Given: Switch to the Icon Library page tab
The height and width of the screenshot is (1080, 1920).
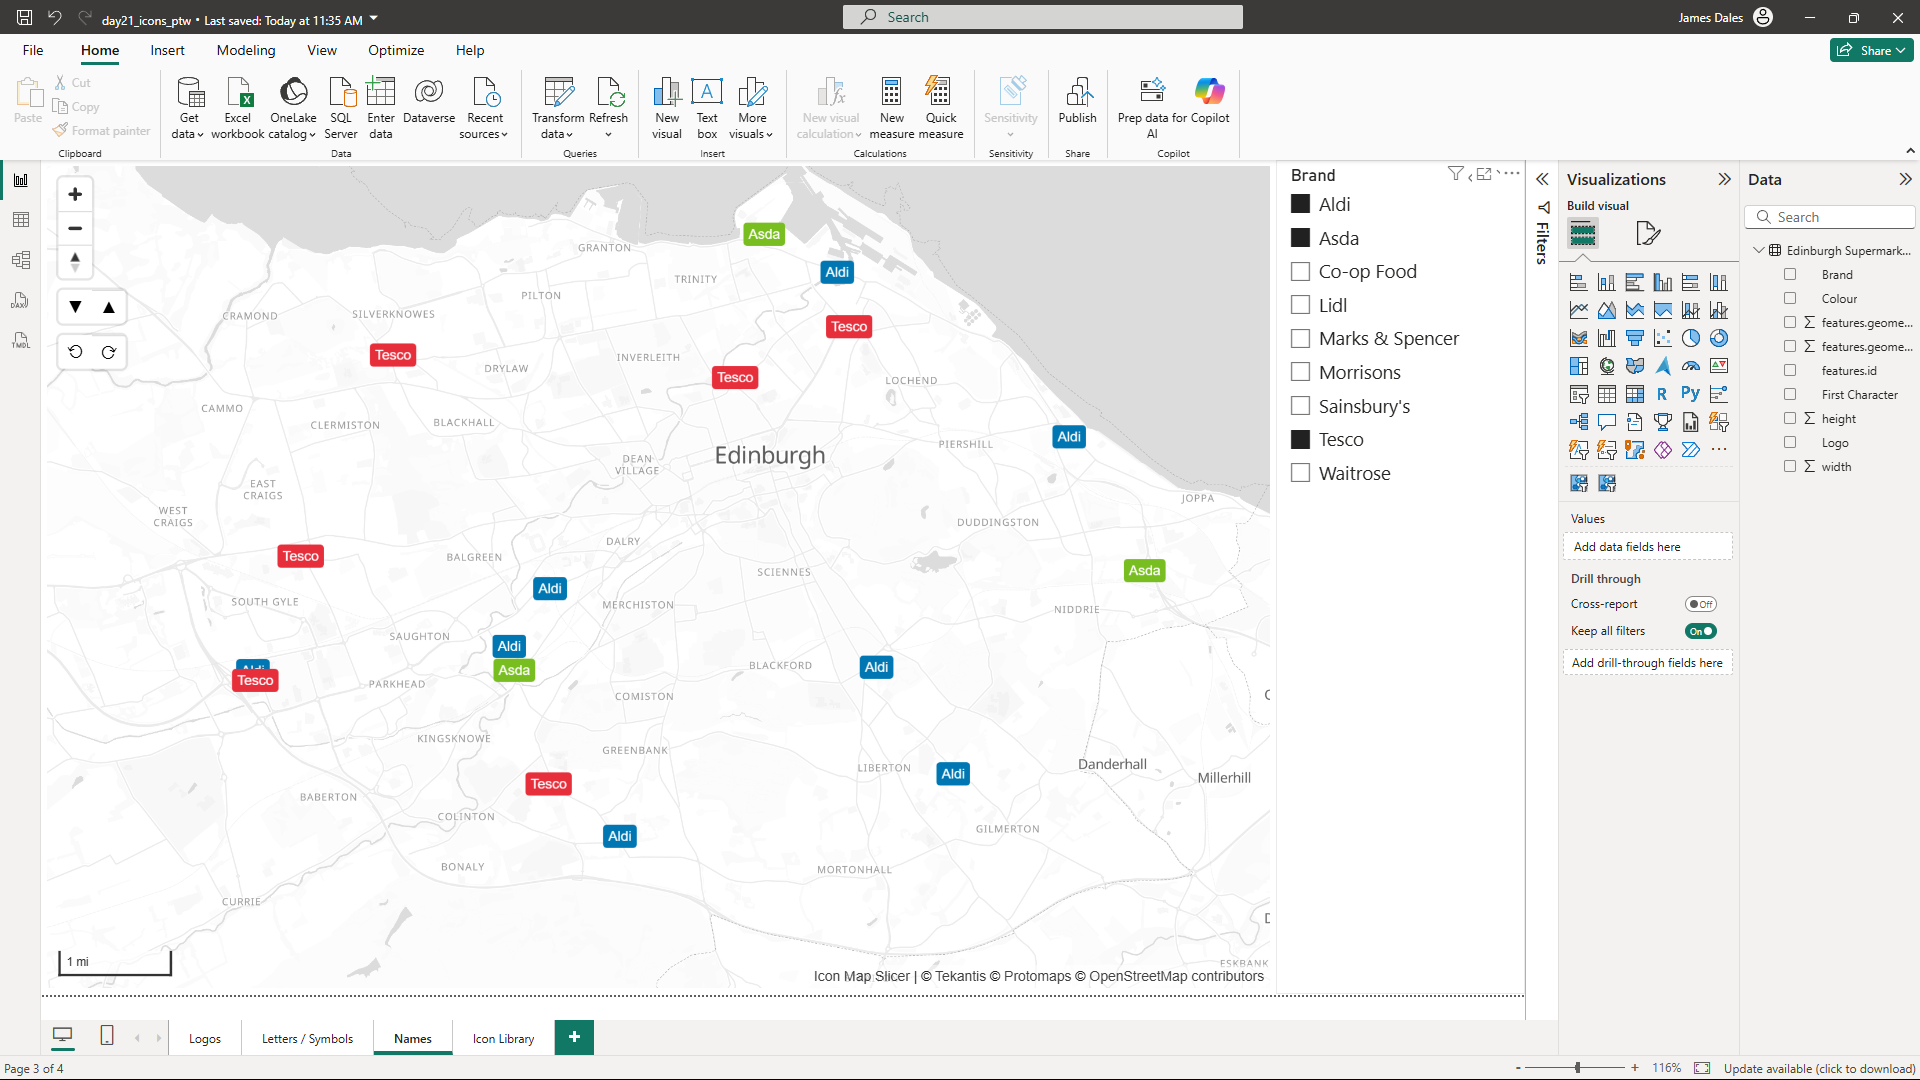Looking at the screenshot, I should tap(503, 1039).
